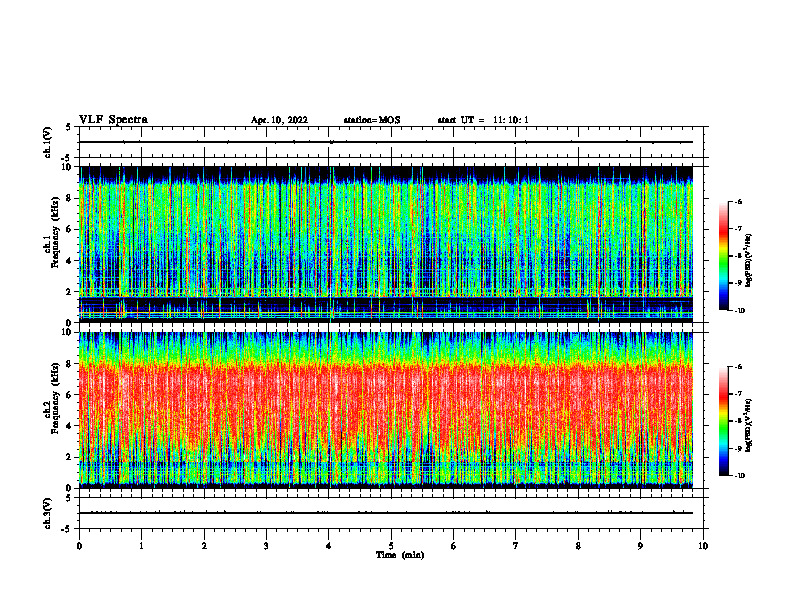This screenshot has width=792, height=612.
Task: Select ch.2 frequency axis "6" kHz tick label
Action: point(69,395)
